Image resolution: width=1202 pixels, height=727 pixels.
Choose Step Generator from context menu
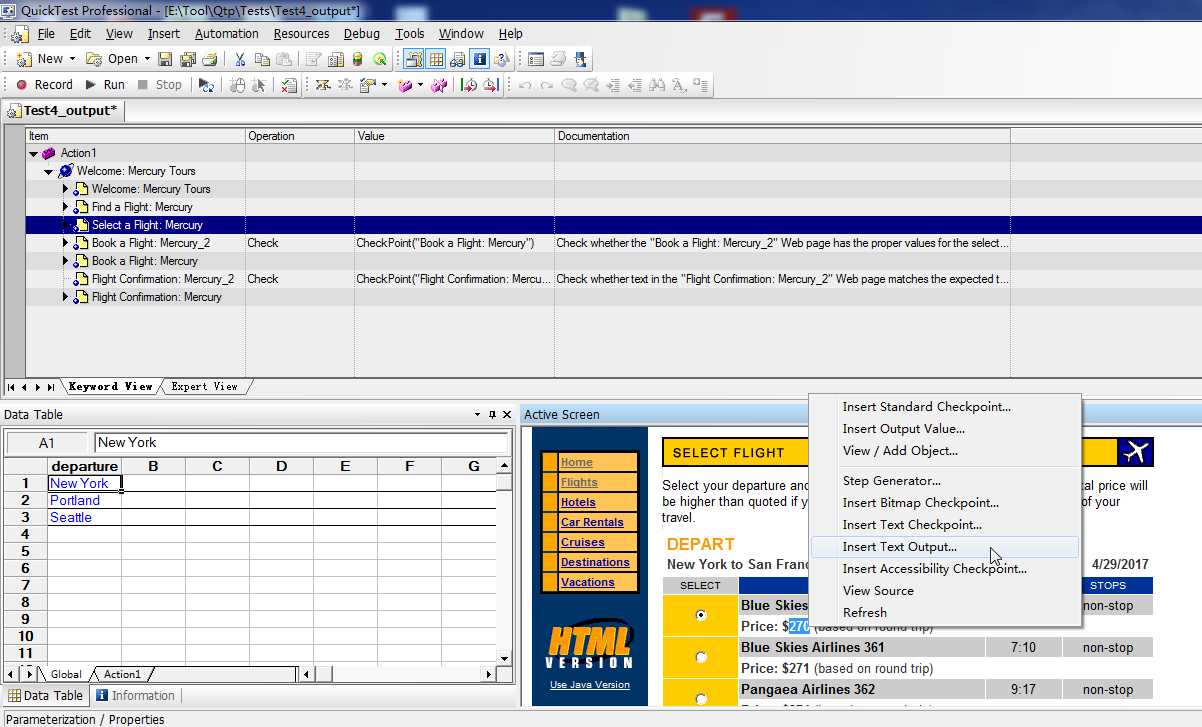click(x=945, y=481)
